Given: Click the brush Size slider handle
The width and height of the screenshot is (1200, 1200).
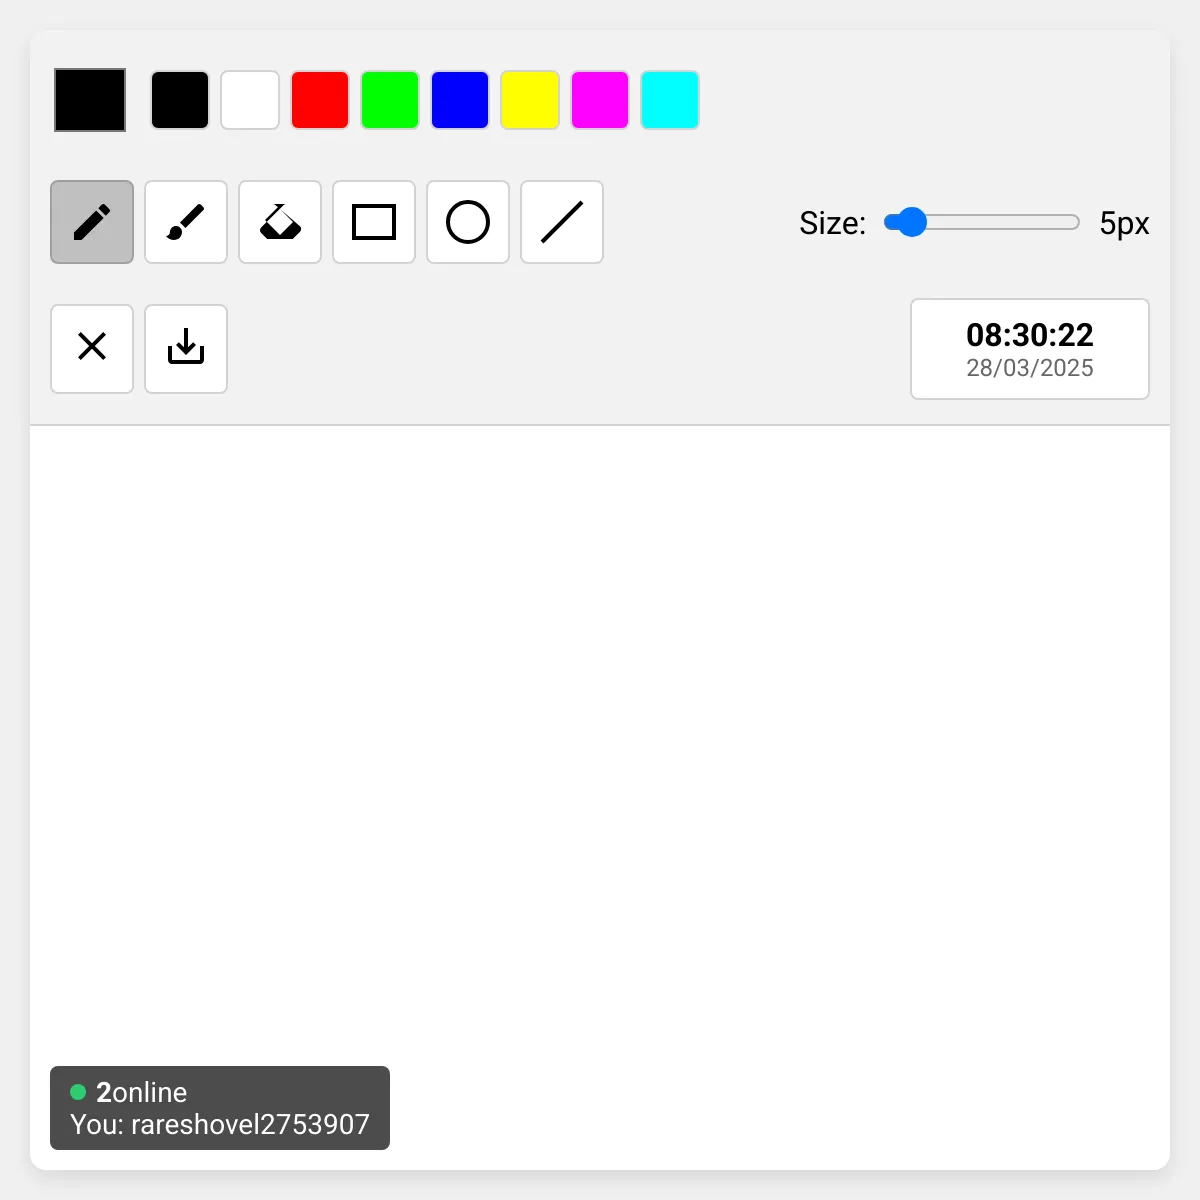Looking at the screenshot, I should (911, 222).
